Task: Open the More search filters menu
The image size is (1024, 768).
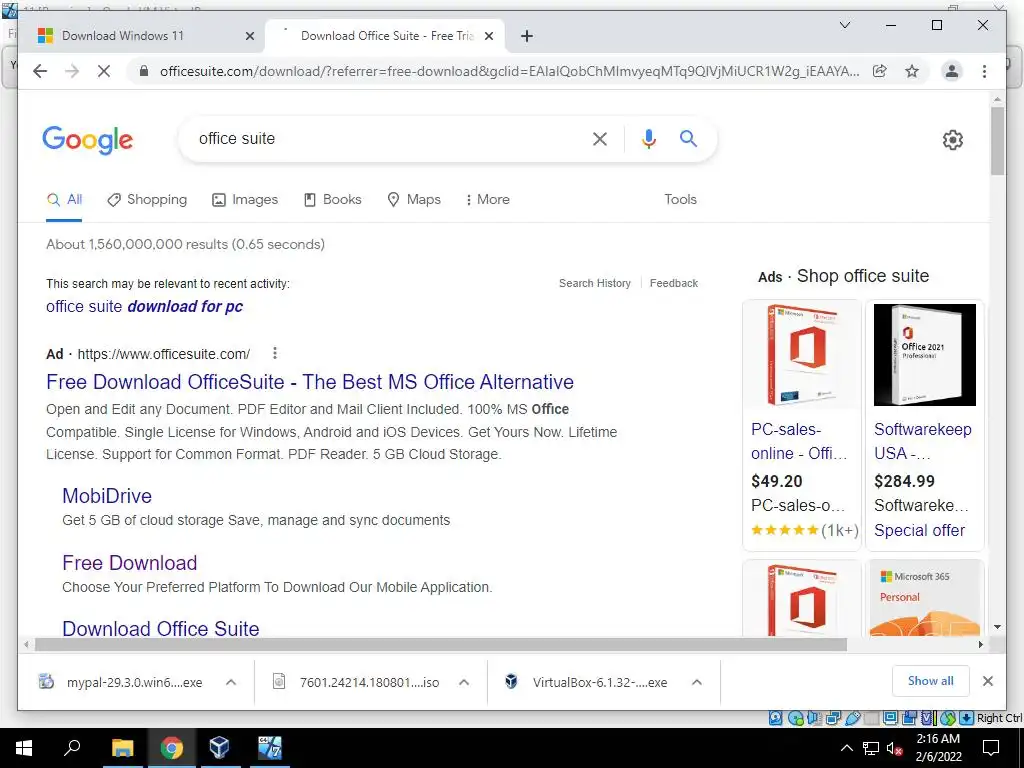Action: [487, 200]
